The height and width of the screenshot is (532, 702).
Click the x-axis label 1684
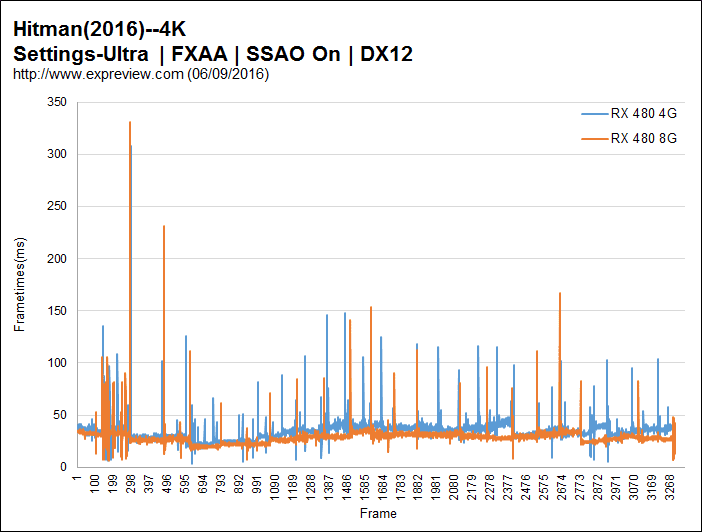(382, 488)
